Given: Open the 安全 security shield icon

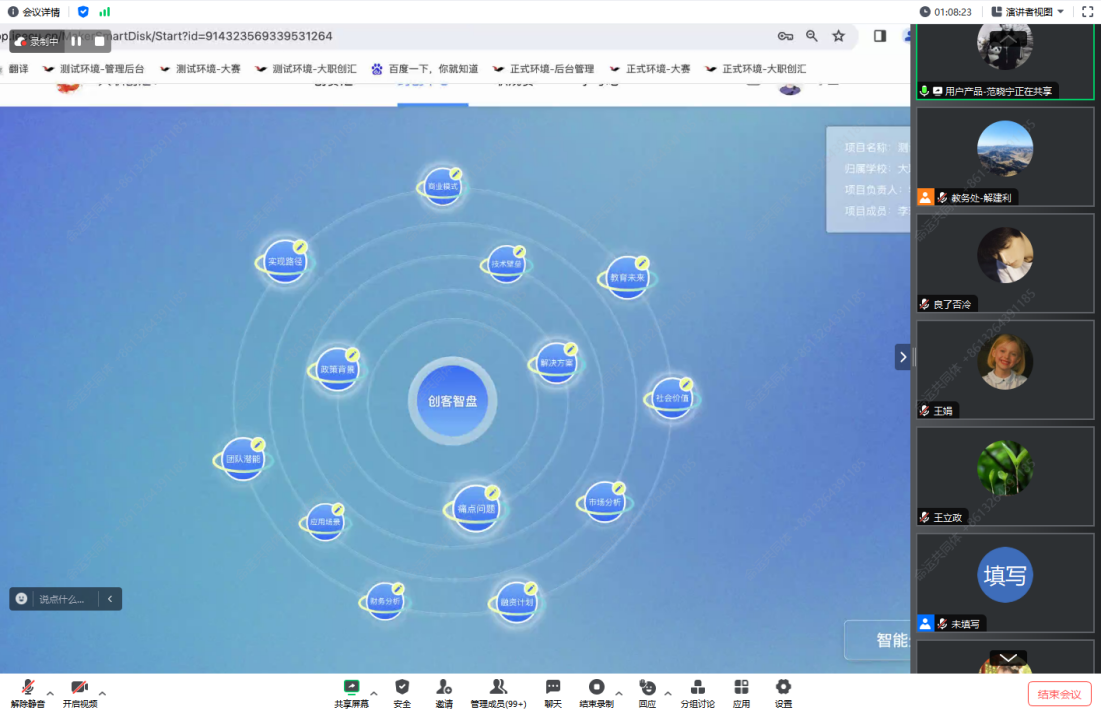Looking at the screenshot, I should (402, 688).
